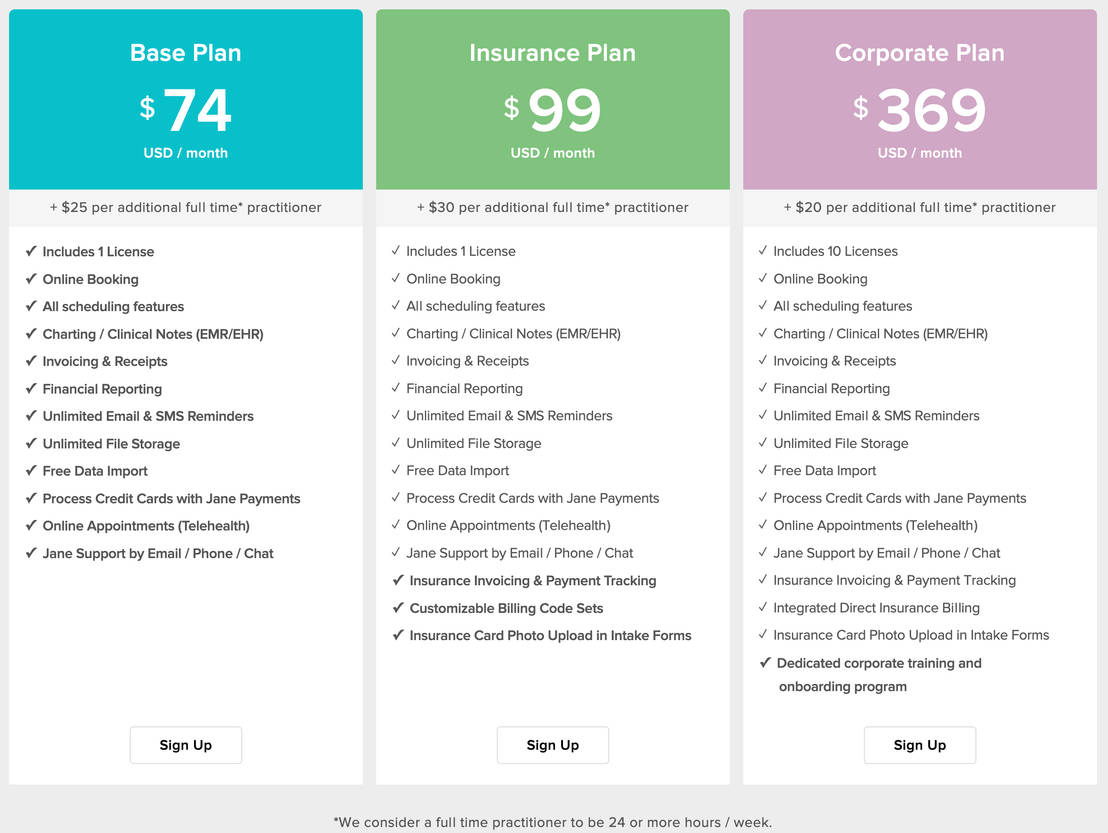
Task: Select the Insurance Plan column title
Action: tap(552, 53)
